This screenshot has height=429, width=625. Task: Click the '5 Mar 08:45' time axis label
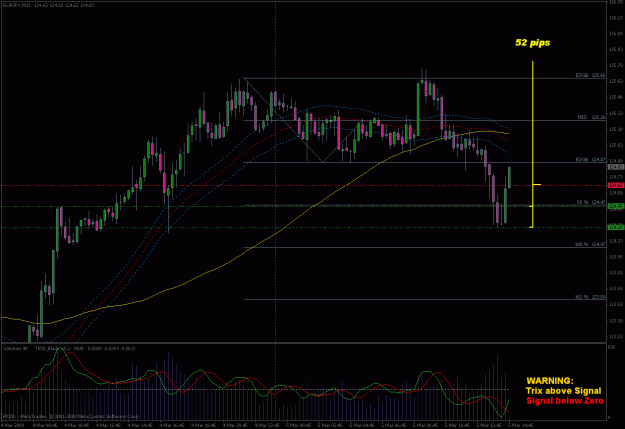pos(425,425)
